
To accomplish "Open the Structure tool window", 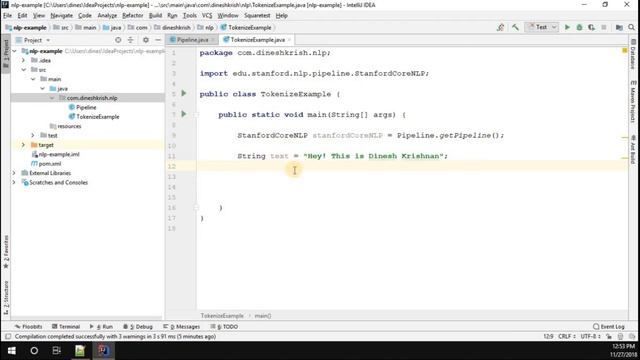I will (6, 297).
